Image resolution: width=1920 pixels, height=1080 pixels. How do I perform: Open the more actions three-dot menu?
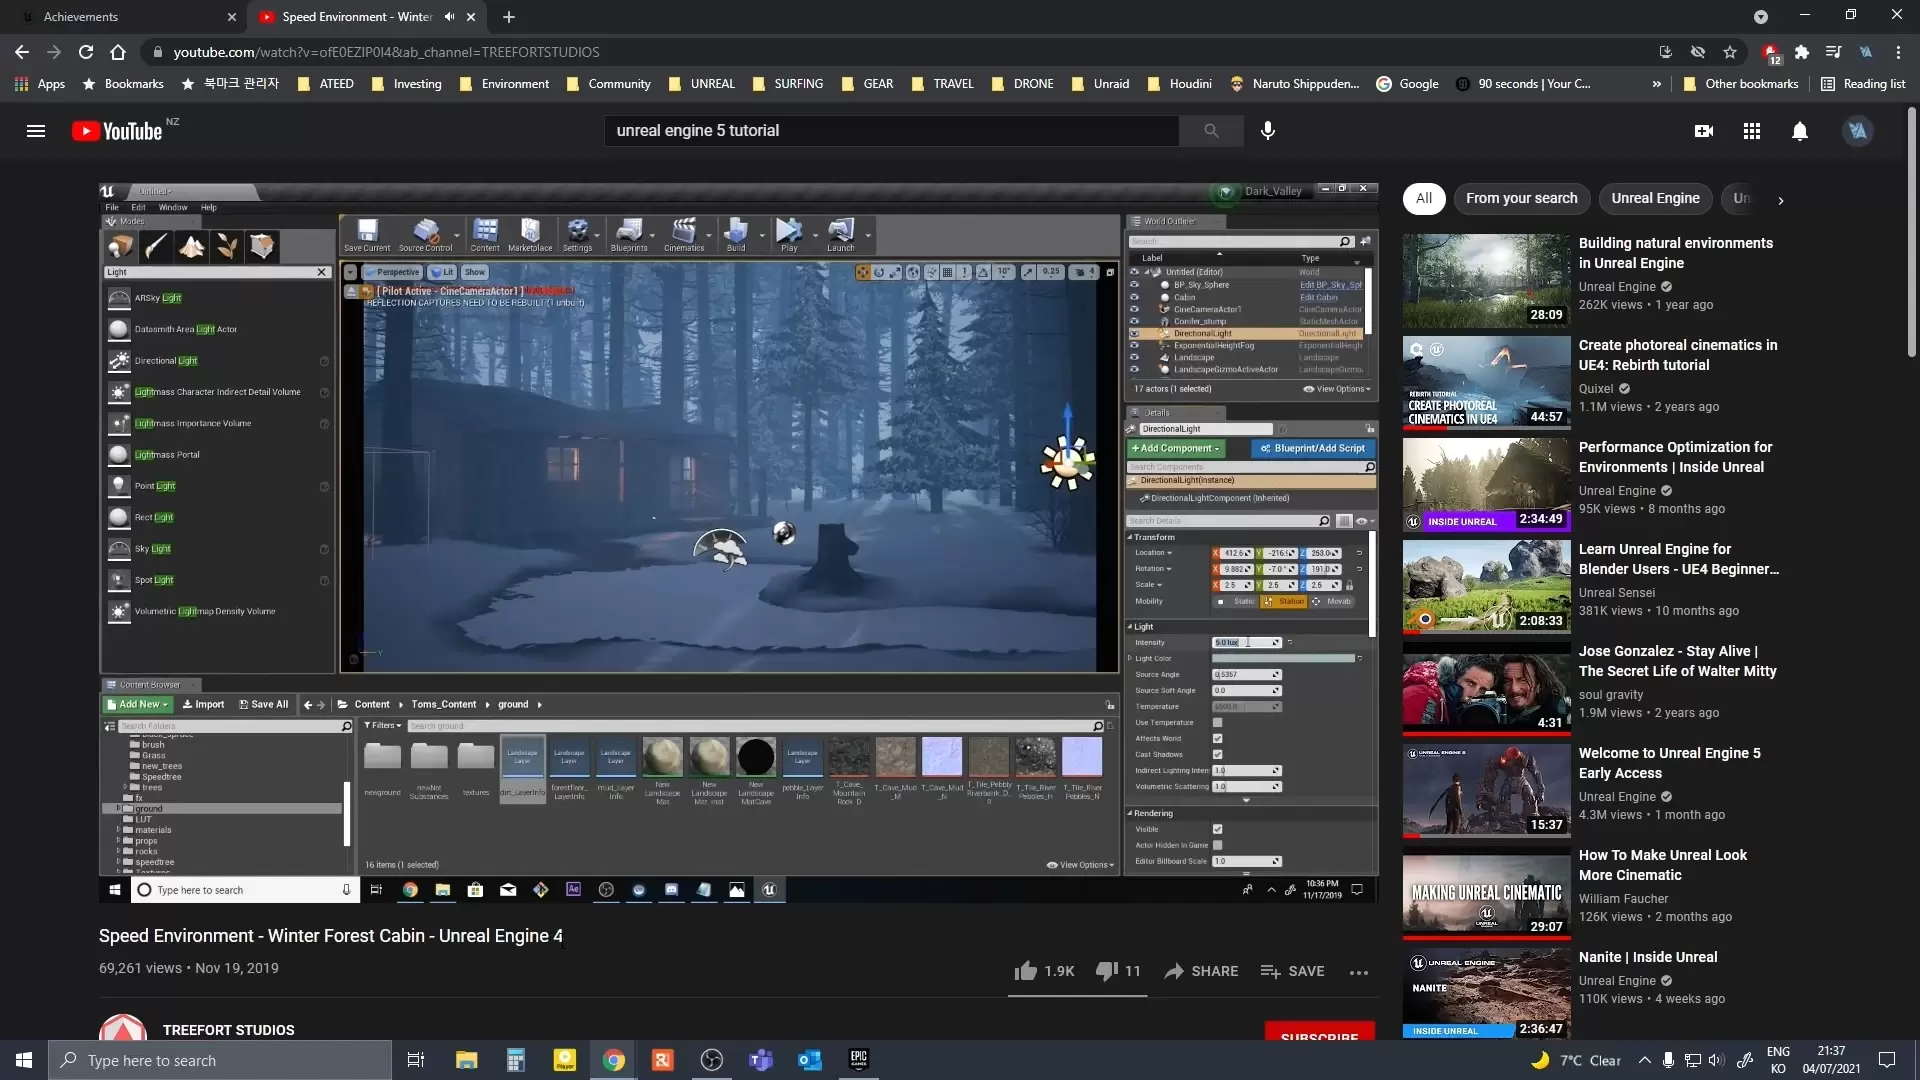tap(1358, 972)
